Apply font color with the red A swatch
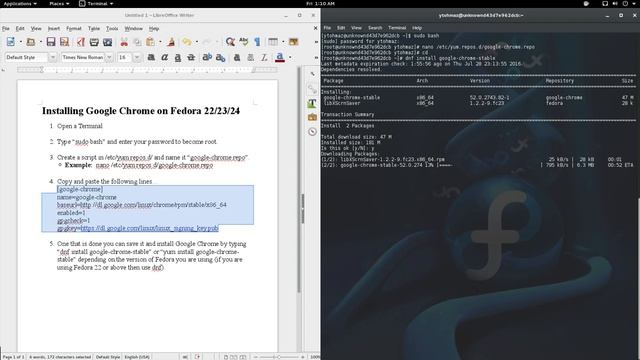This screenshot has width=640, height=360. (280, 57)
